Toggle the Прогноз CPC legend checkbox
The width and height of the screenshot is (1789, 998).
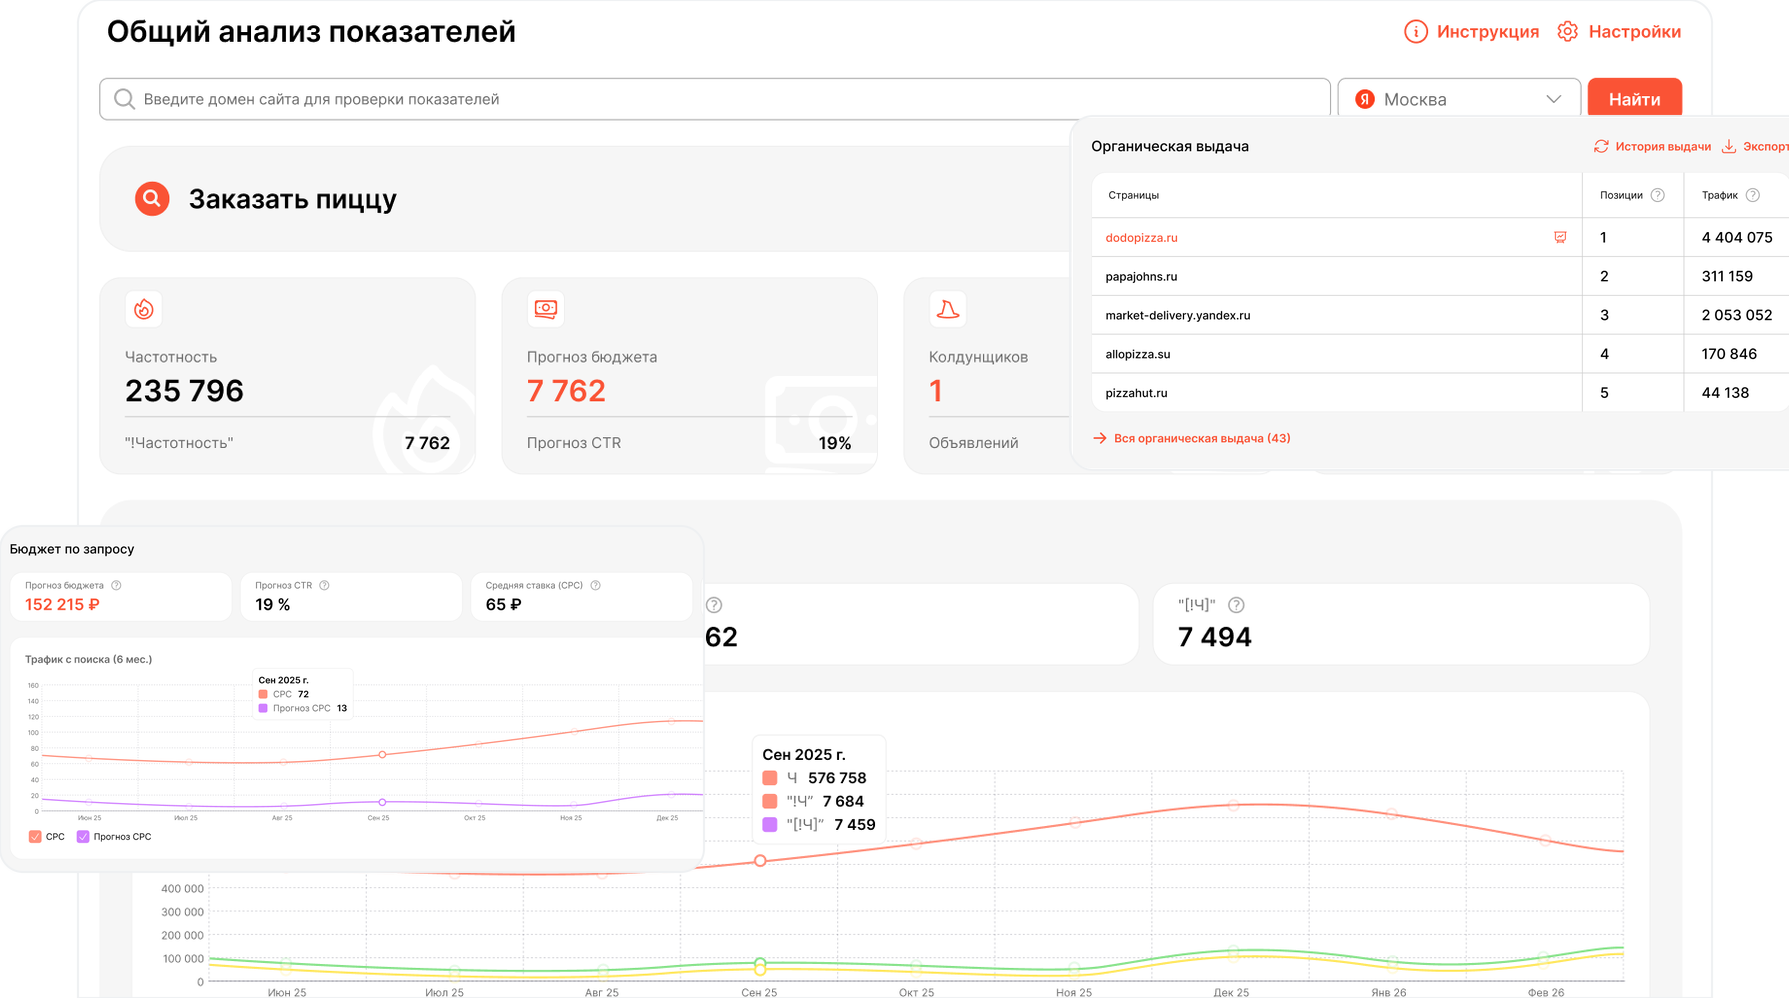83,837
